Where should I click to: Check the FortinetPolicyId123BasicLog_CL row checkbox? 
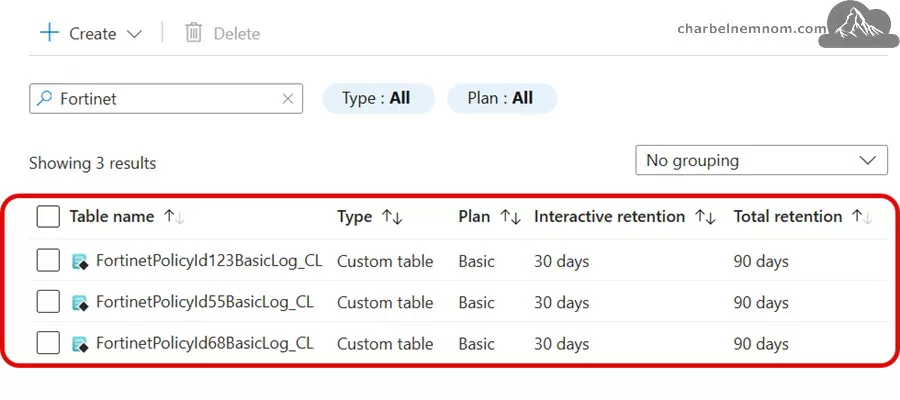point(48,261)
